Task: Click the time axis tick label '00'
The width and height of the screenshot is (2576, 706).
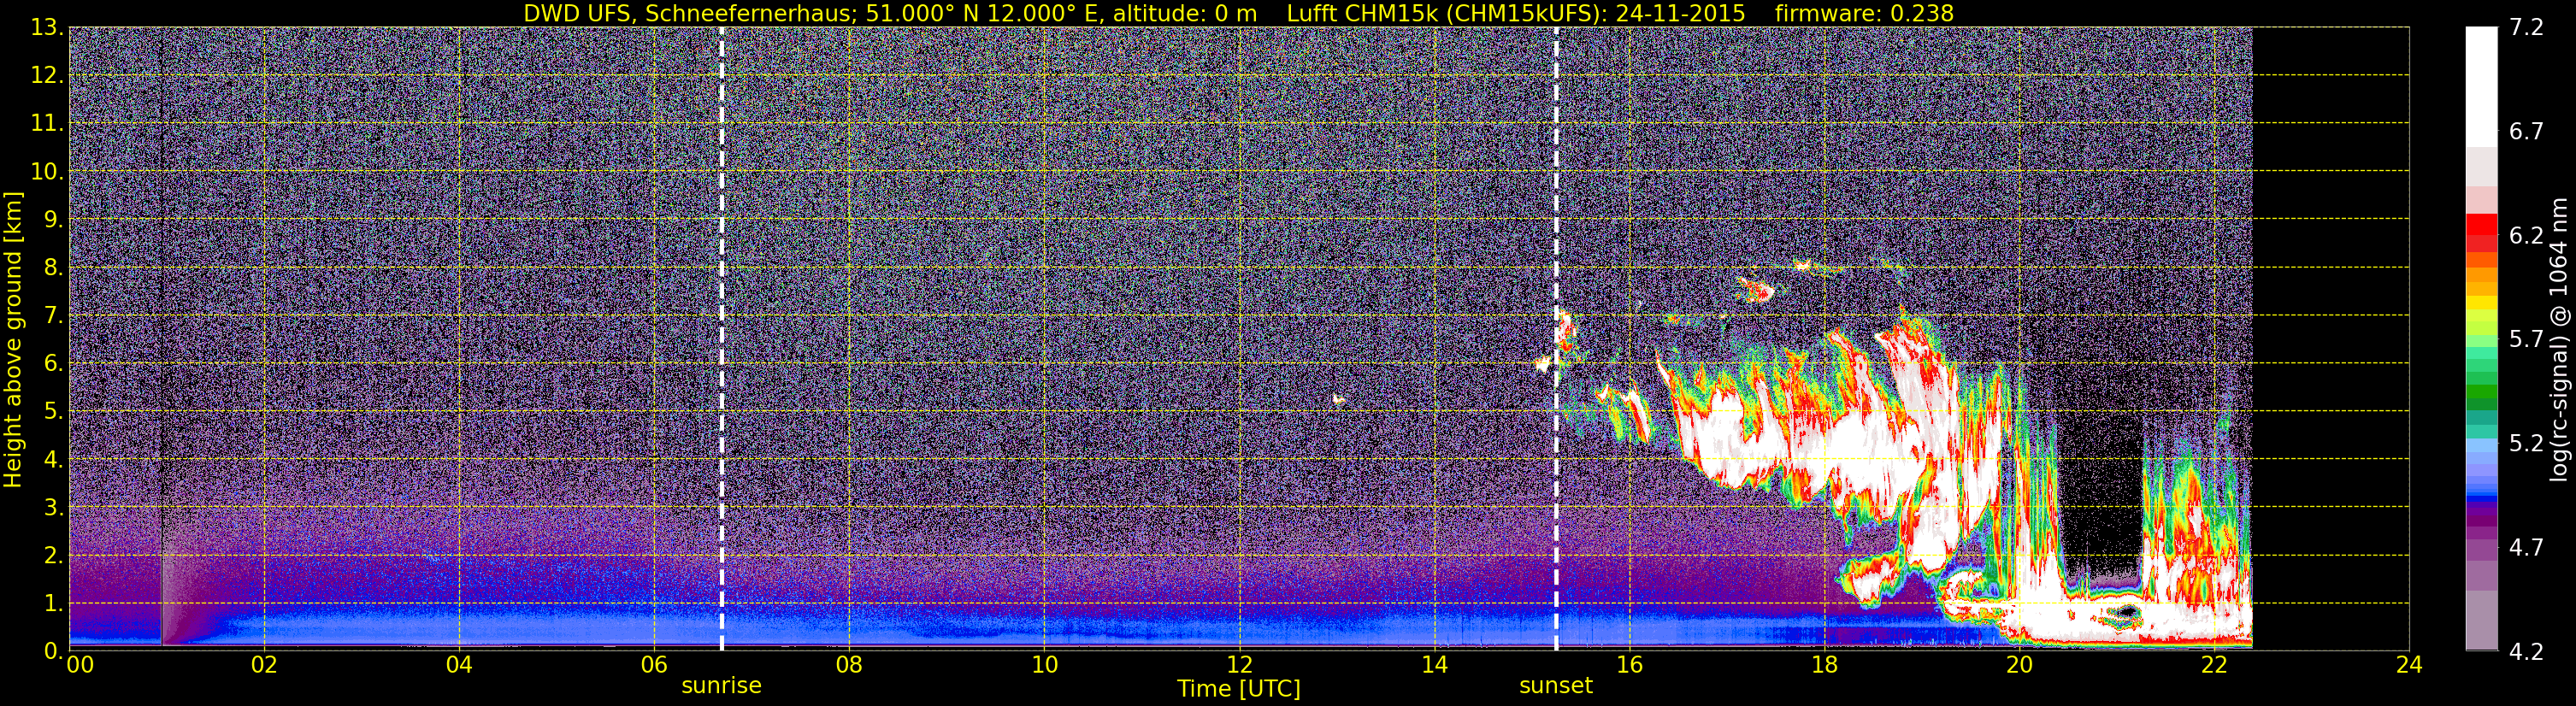Action: tap(80, 666)
